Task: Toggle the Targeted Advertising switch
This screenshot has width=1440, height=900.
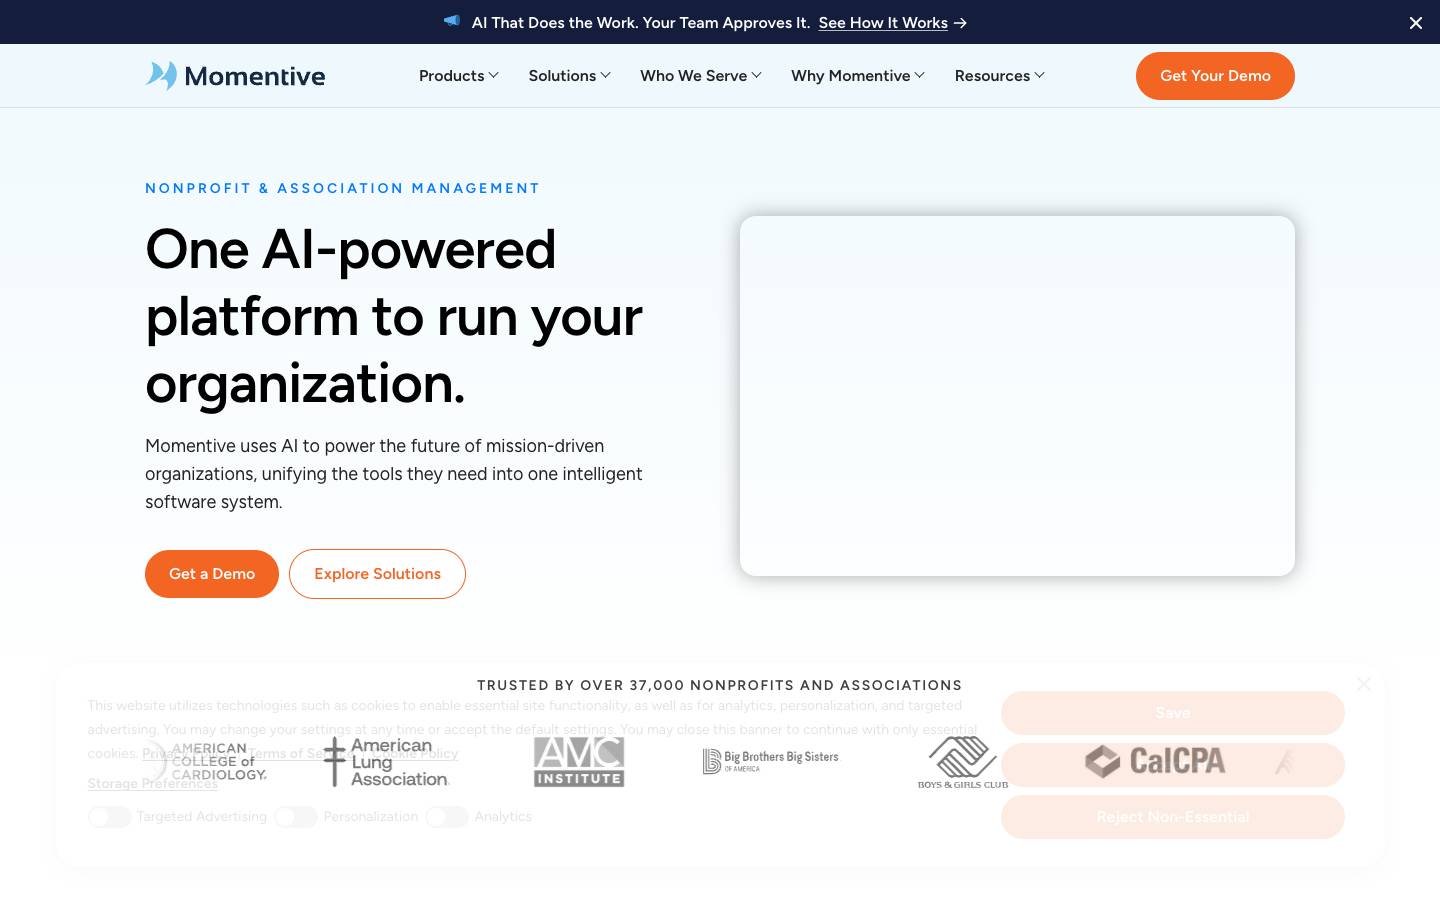Action: click(110, 817)
